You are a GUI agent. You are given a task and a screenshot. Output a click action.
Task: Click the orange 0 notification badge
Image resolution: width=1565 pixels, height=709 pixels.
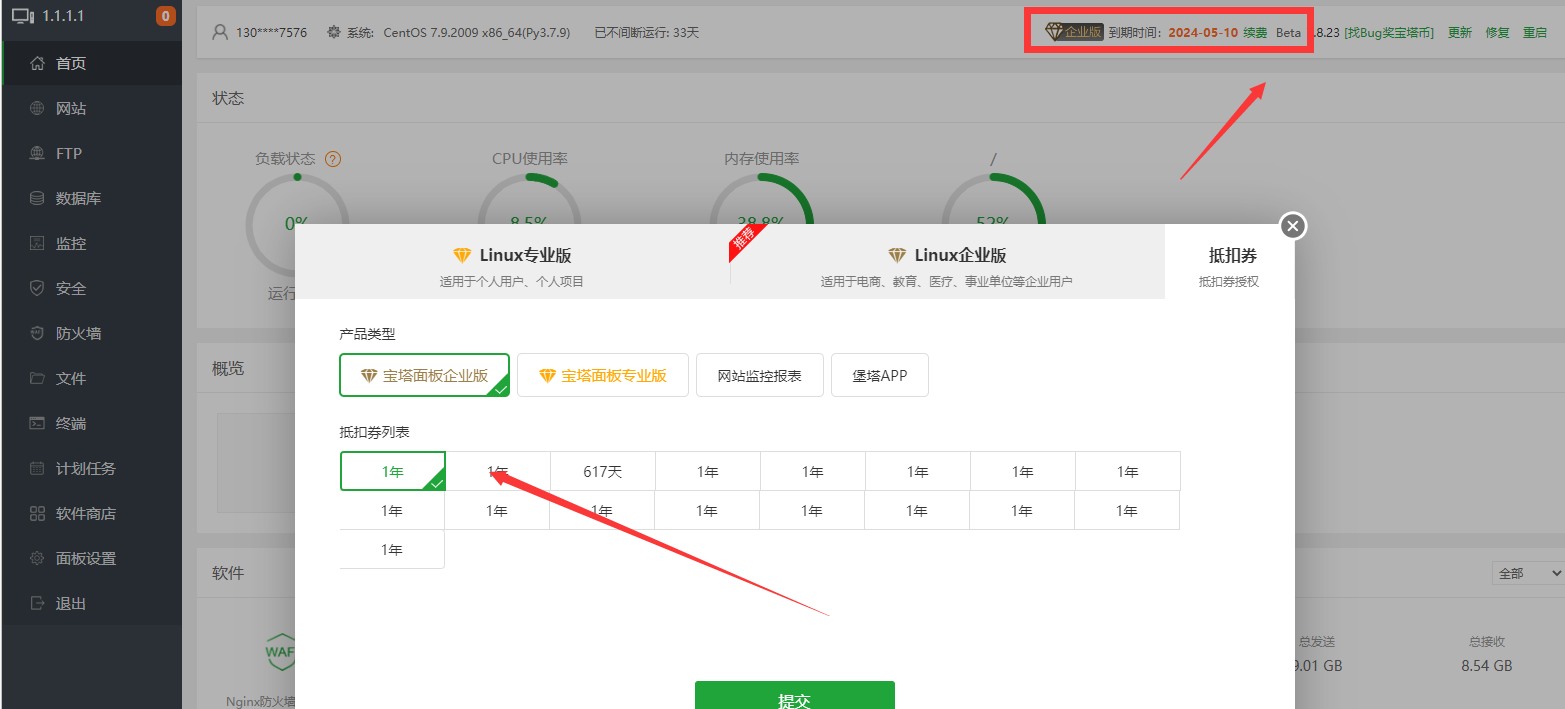click(x=166, y=16)
